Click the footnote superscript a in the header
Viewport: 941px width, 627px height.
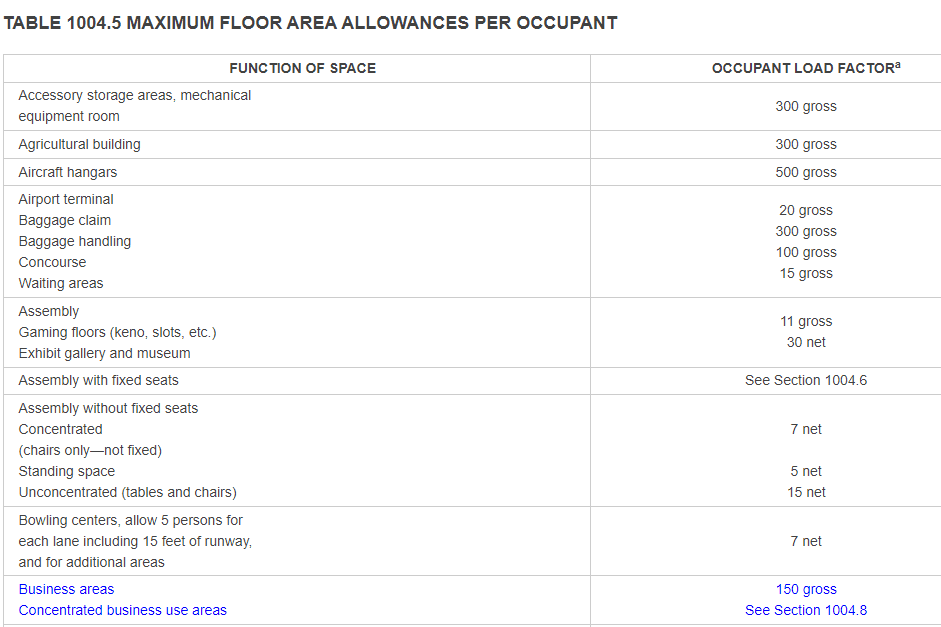898,65
